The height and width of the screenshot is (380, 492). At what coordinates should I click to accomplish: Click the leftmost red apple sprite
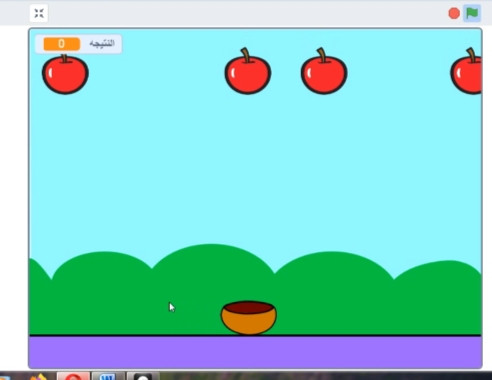65,74
